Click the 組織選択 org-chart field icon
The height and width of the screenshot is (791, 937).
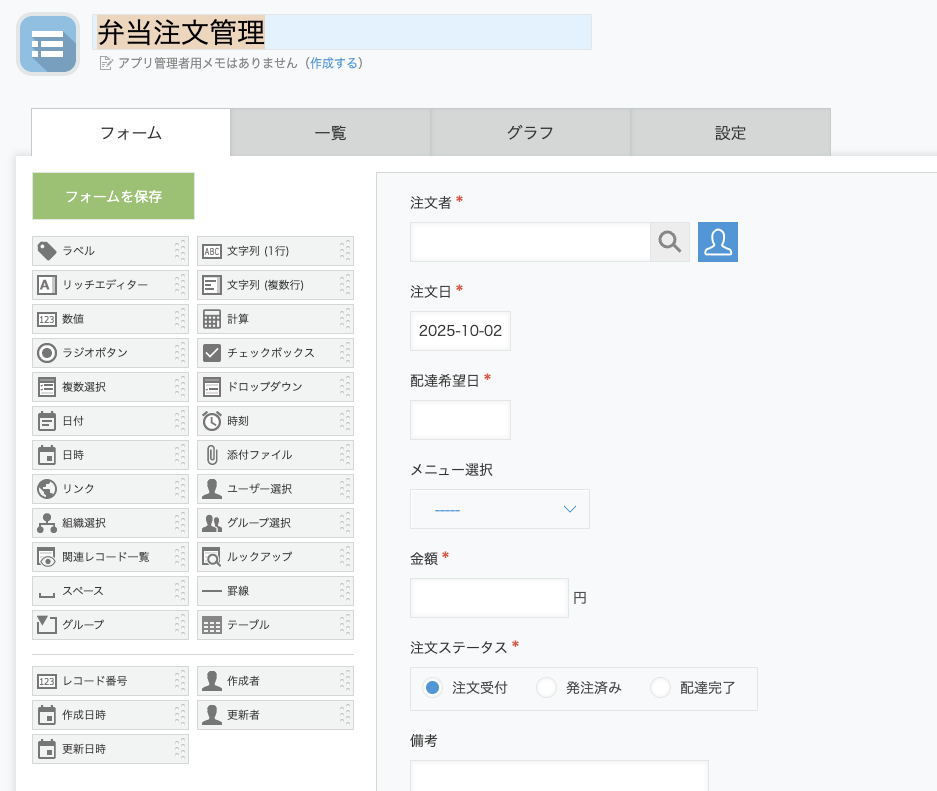click(47, 523)
